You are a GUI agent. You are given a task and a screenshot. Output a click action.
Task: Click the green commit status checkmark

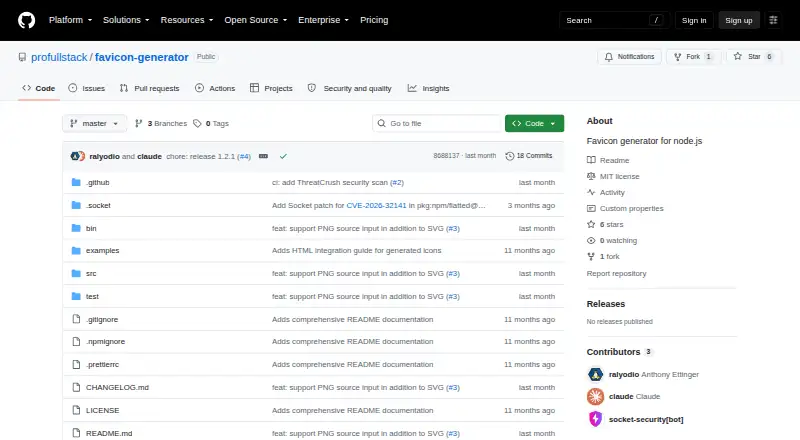pos(283,156)
